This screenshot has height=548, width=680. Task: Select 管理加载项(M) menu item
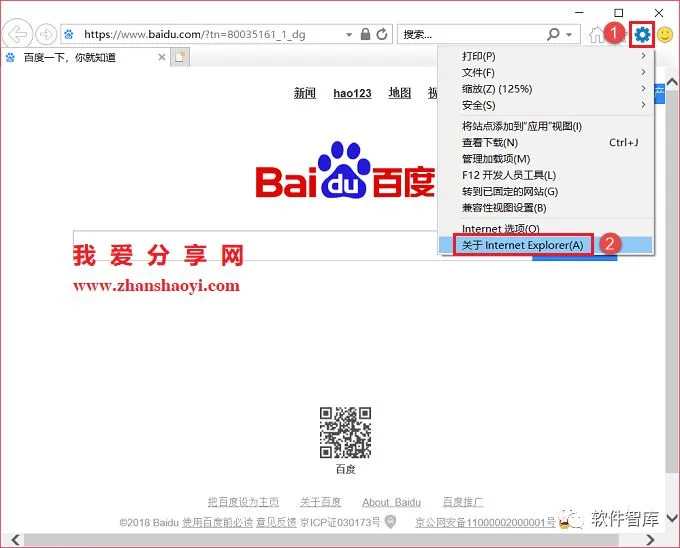coord(546,159)
